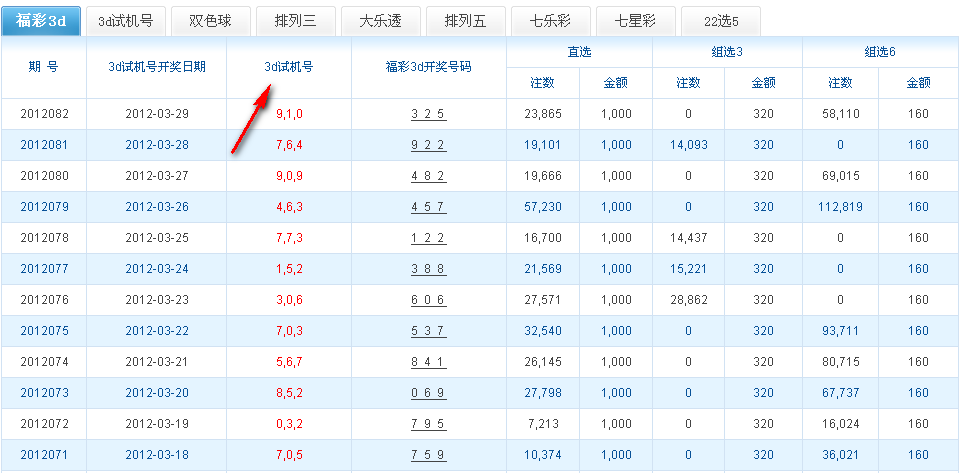
Task: Click the 组选6 header cell
Action: click(x=880, y=52)
